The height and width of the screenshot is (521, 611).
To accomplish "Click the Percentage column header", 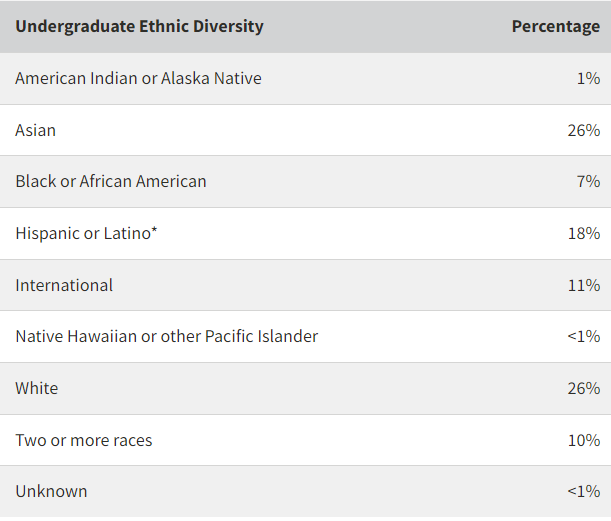I will (x=556, y=26).
